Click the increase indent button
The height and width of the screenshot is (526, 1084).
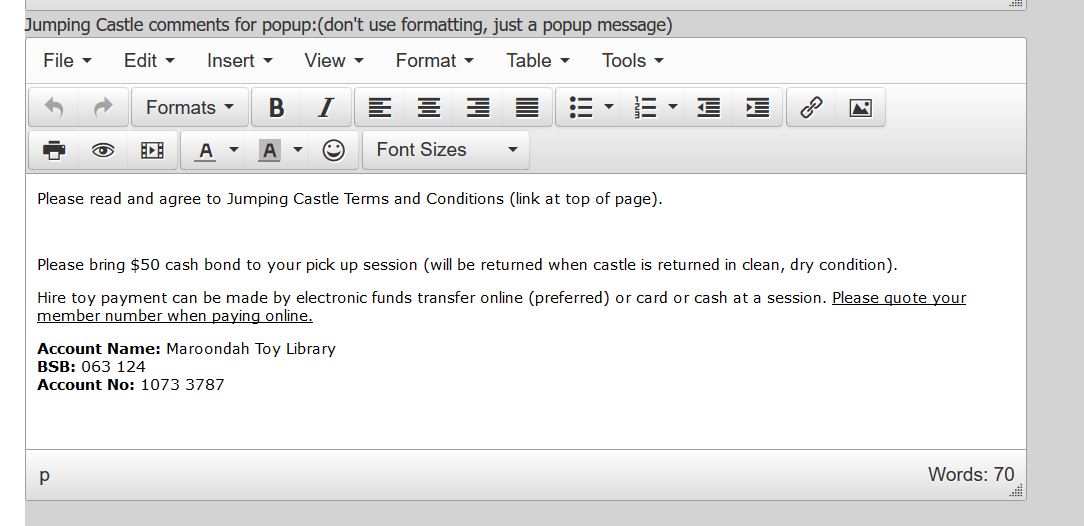pyautogui.click(x=757, y=108)
